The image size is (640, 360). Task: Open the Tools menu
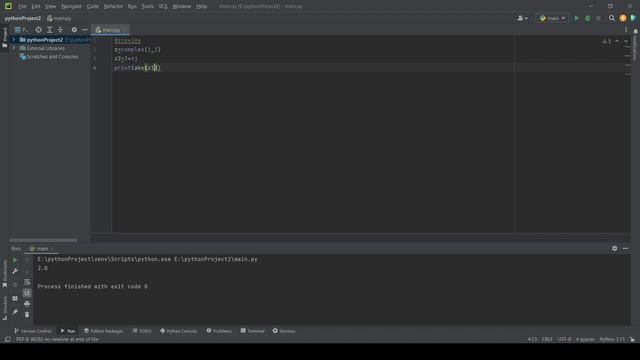[x=147, y=7]
